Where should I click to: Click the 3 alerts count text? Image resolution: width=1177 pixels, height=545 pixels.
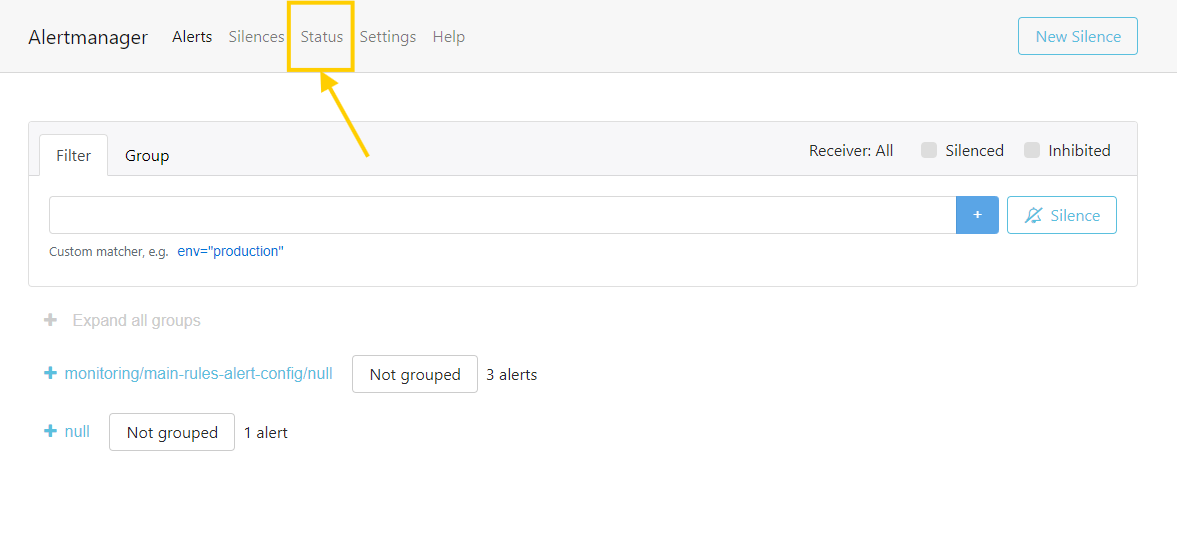click(x=512, y=374)
